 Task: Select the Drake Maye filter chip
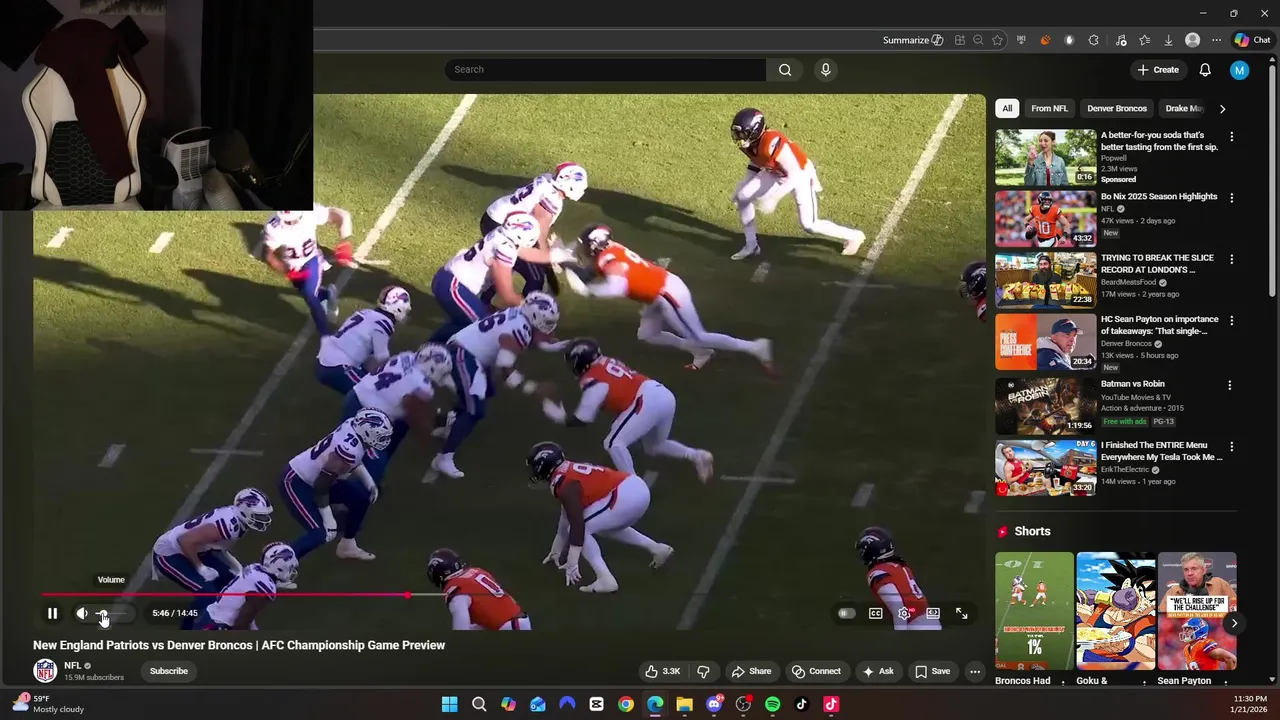(1184, 108)
